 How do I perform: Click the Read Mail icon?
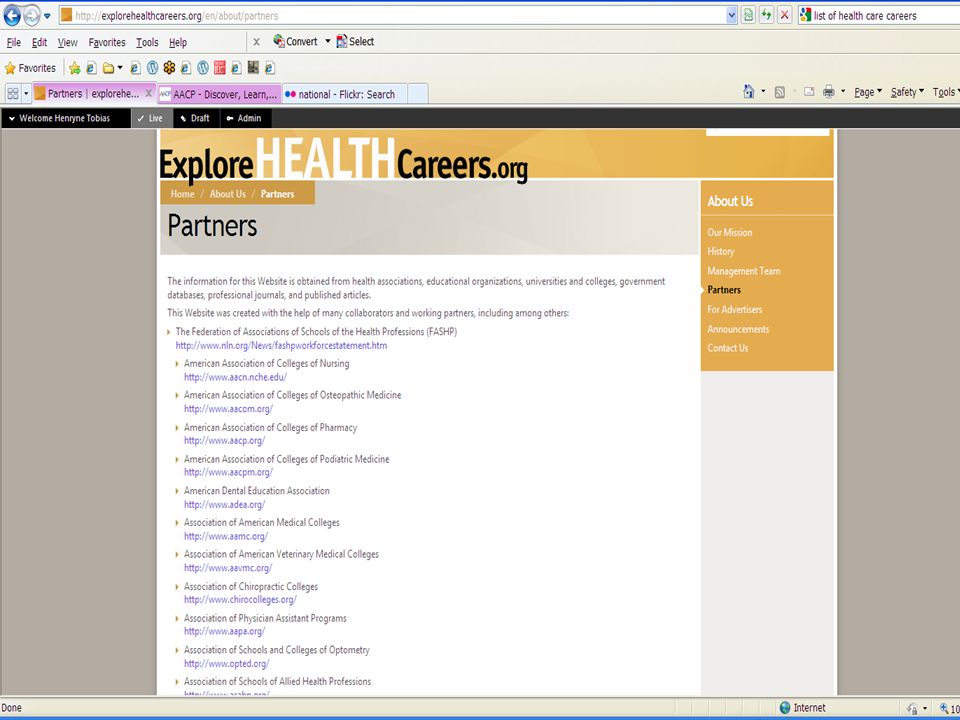[x=809, y=92]
